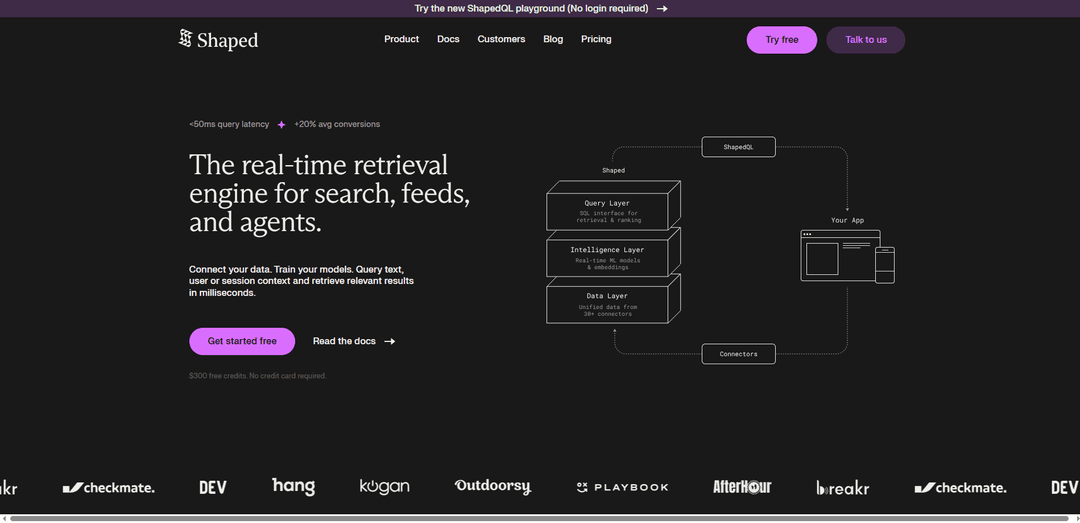Click the kogan brand logo

pos(384,487)
